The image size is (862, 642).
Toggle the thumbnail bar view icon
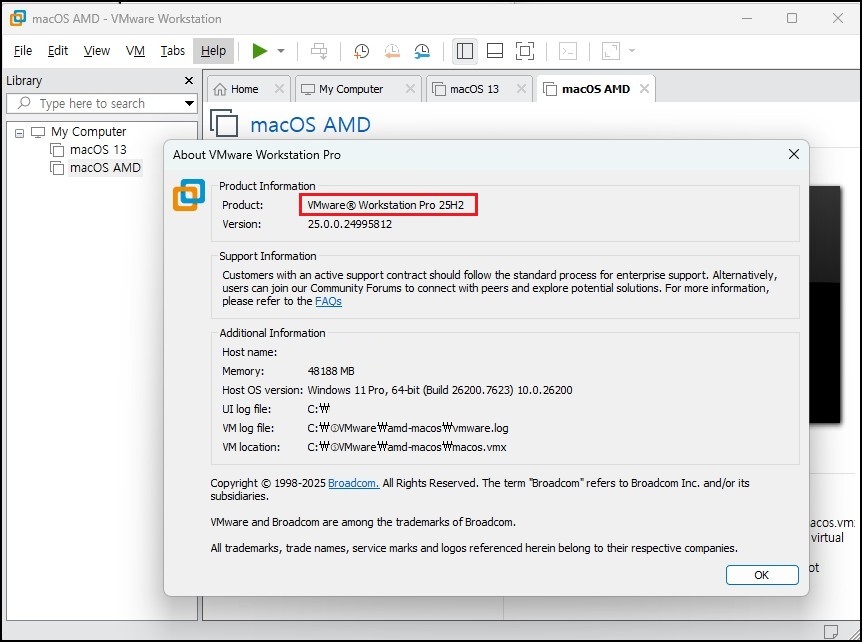click(495, 51)
